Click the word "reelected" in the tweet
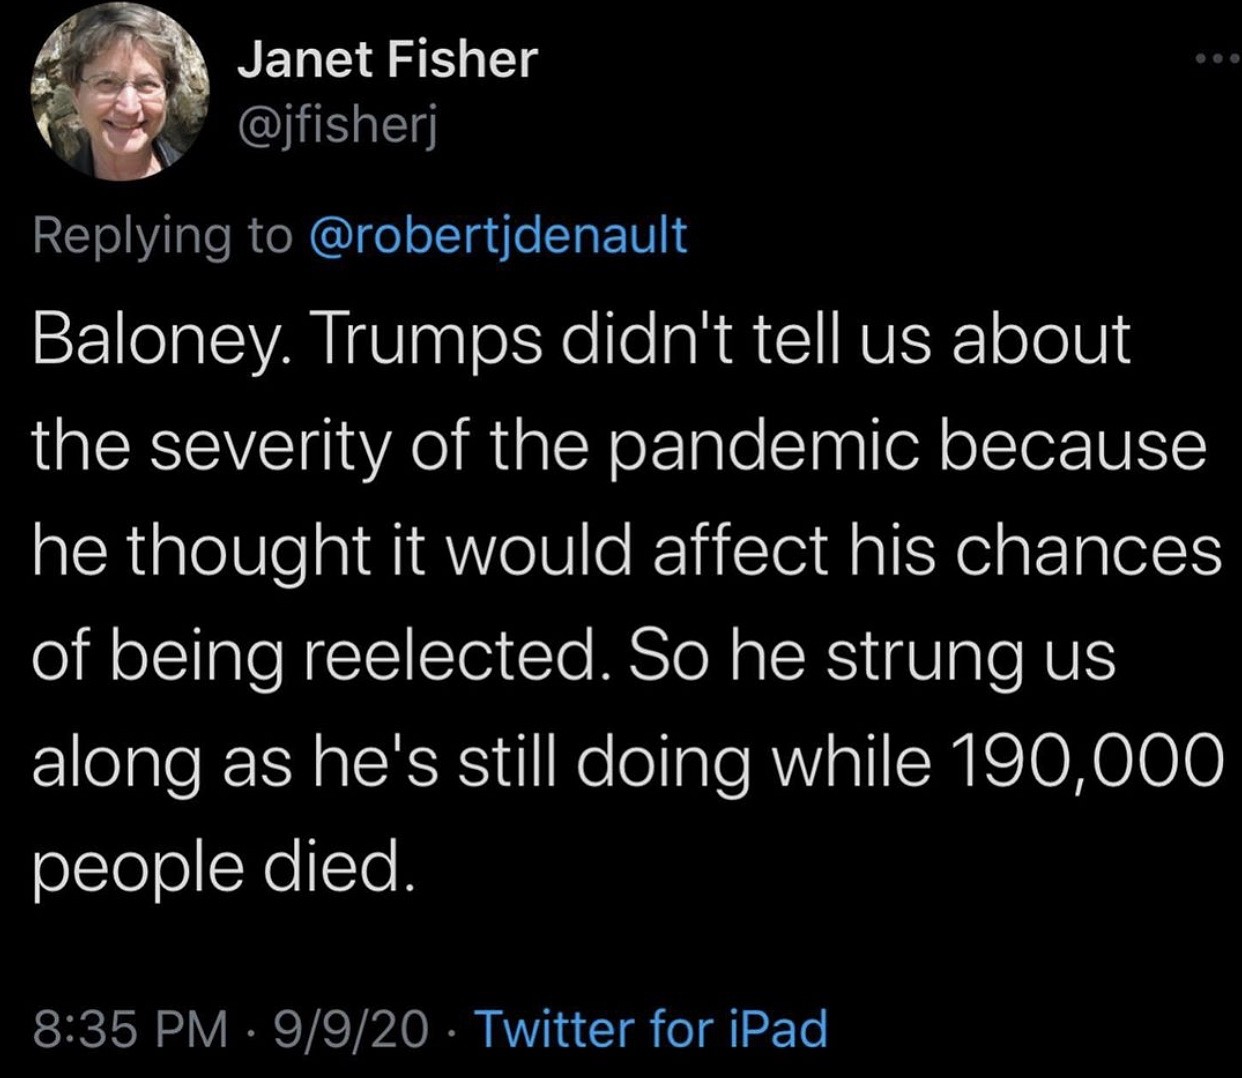This screenshot has width=1242, height=1078. coord(461,655)
